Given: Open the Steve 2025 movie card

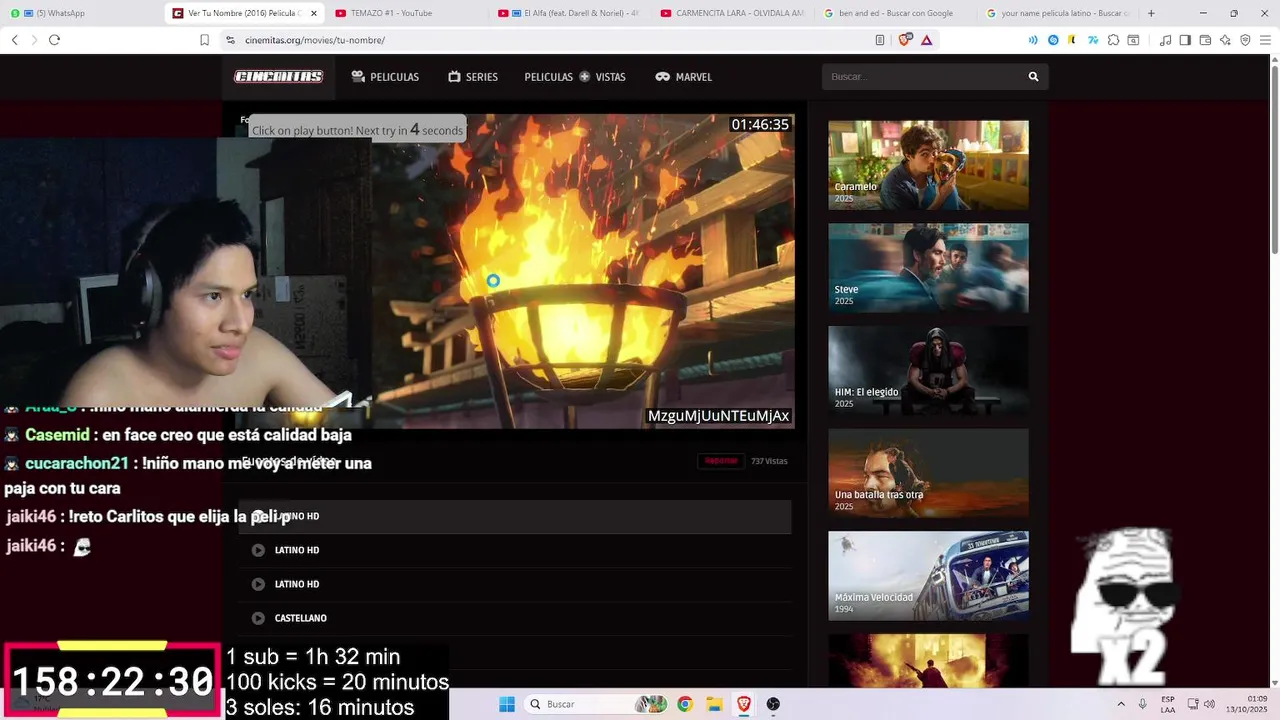Looking at the screenshot, I should [928, 268].
